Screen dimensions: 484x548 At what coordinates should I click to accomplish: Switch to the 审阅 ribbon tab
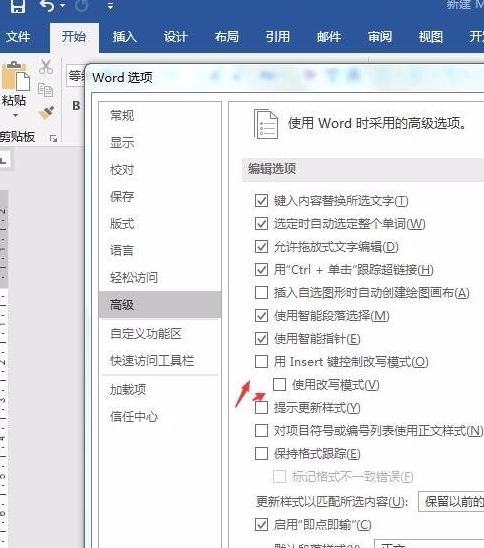pos(380,37)
